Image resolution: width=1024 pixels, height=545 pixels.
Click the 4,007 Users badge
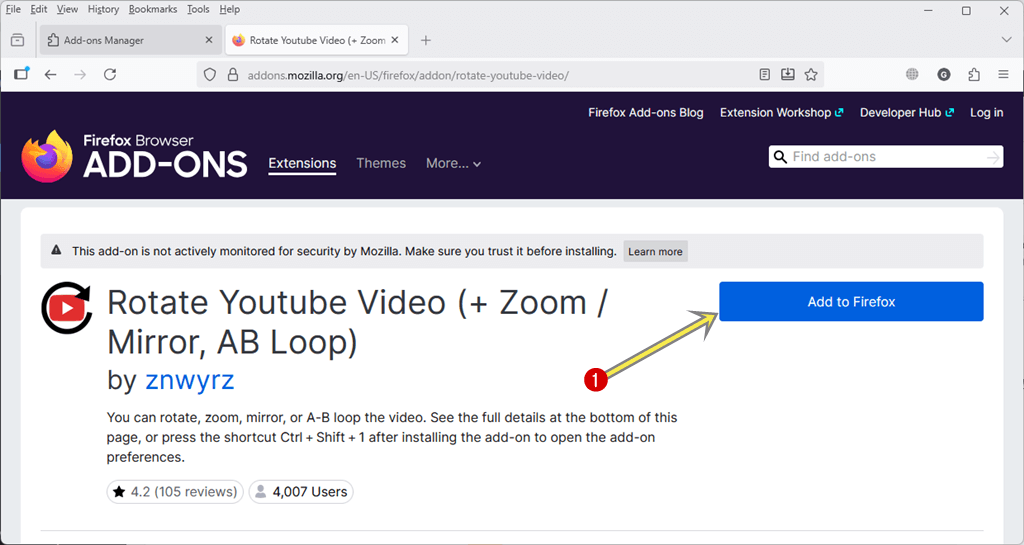tap(301, 491)
